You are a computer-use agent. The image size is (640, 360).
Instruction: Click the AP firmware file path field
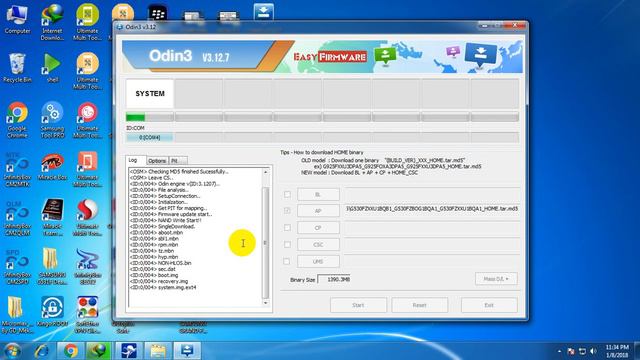coord(432,209)
